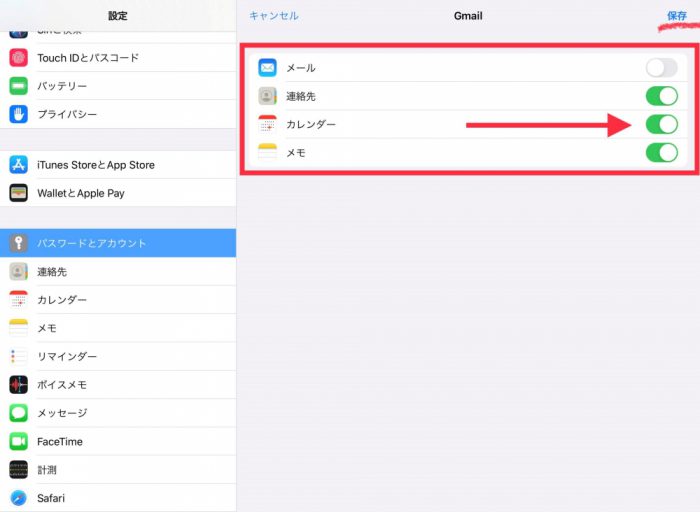700x512 pixels.
Task: Open リマインダー settings row
Action: pyautogui.click(x=118, y=356)
